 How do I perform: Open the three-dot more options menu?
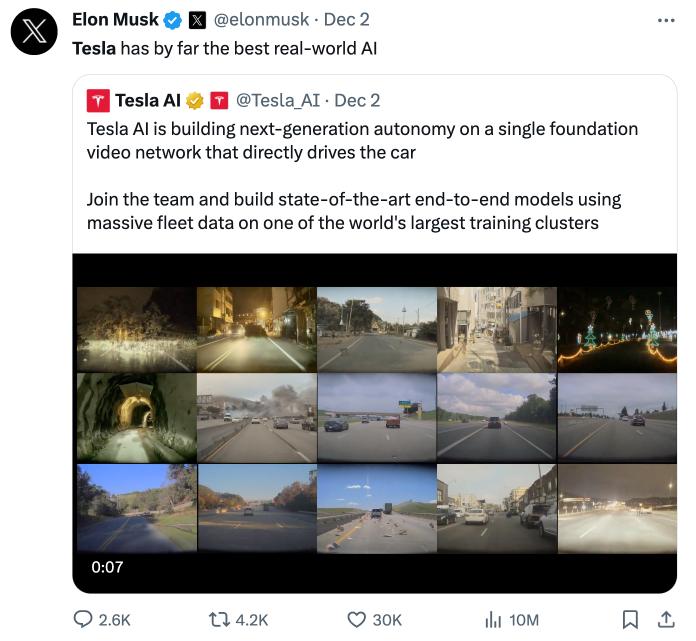click(666, 20)
